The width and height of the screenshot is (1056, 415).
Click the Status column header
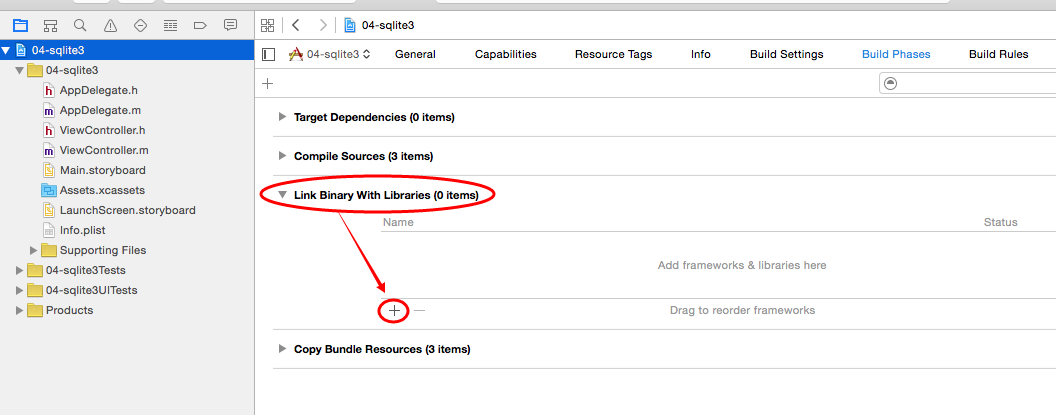[x=1001, y=222]
